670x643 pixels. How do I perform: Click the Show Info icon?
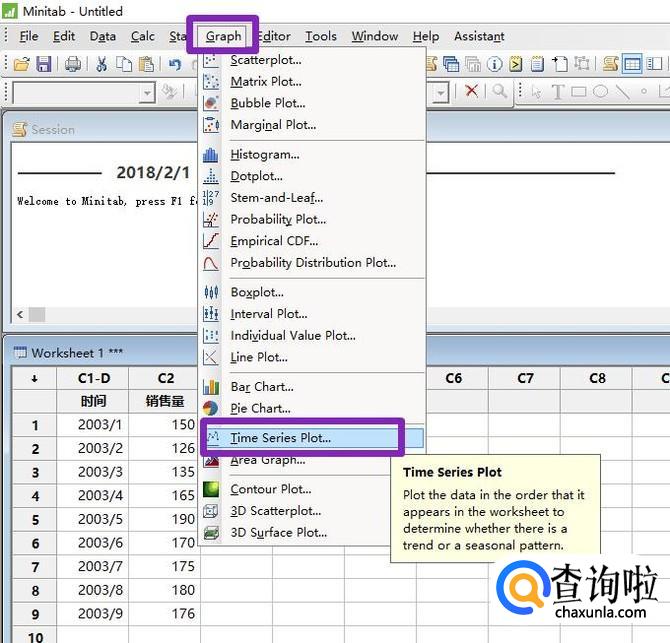pyautogui.click(x=494, y=64)
